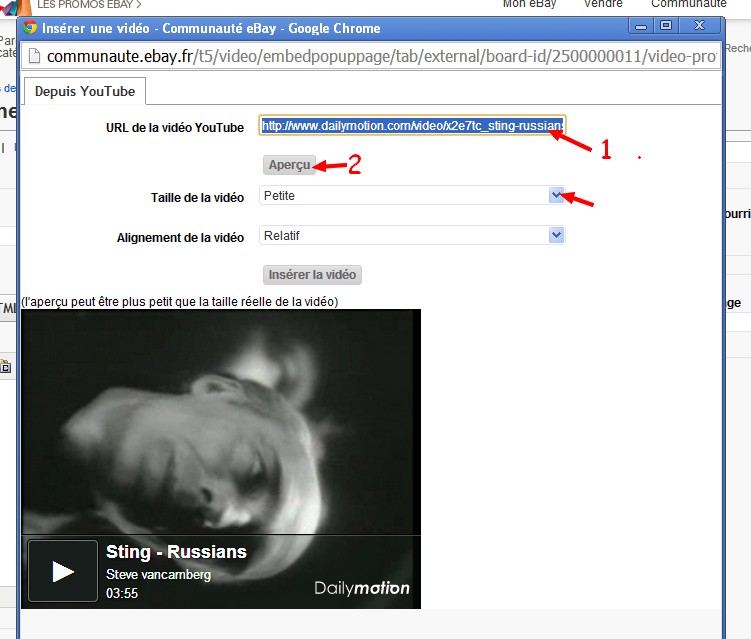The image size is (751, 639).
Task: Click the Sting - Russians video title
Action: point(176,552)
